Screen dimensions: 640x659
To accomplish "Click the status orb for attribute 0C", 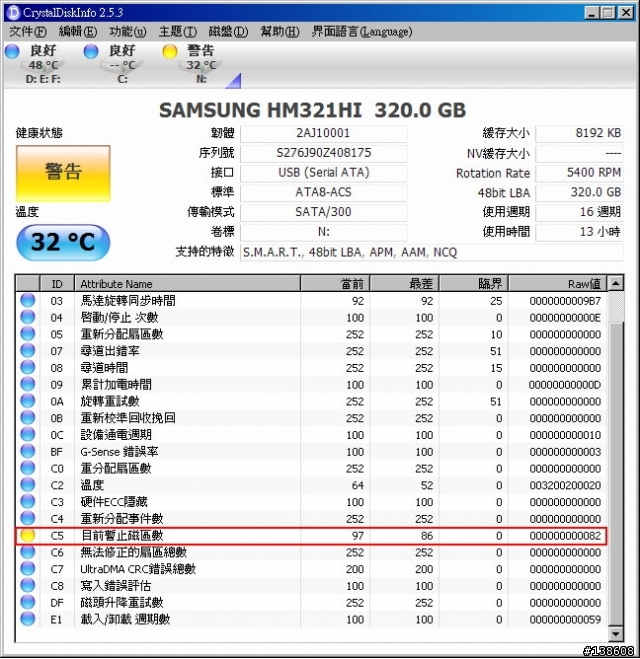I will [28, 435].
